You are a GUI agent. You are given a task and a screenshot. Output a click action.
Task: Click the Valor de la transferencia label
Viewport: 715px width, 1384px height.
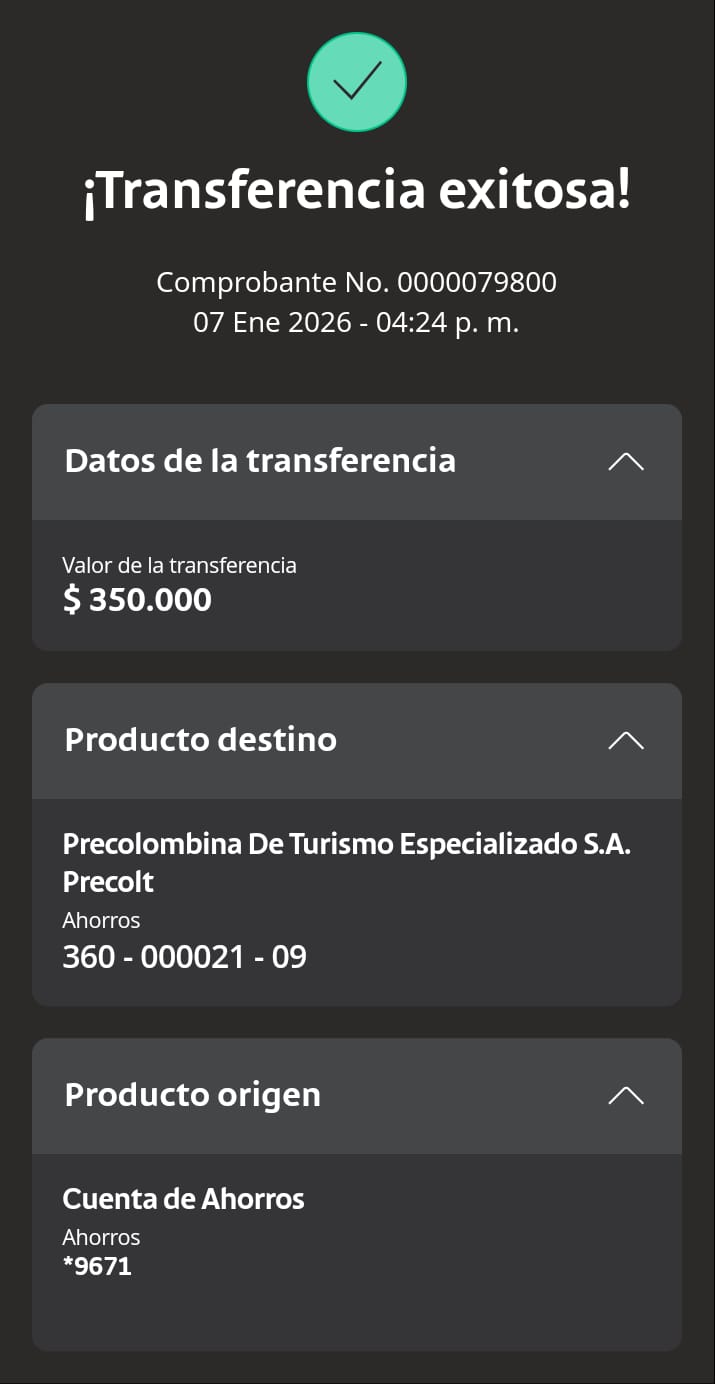point(179,565)
